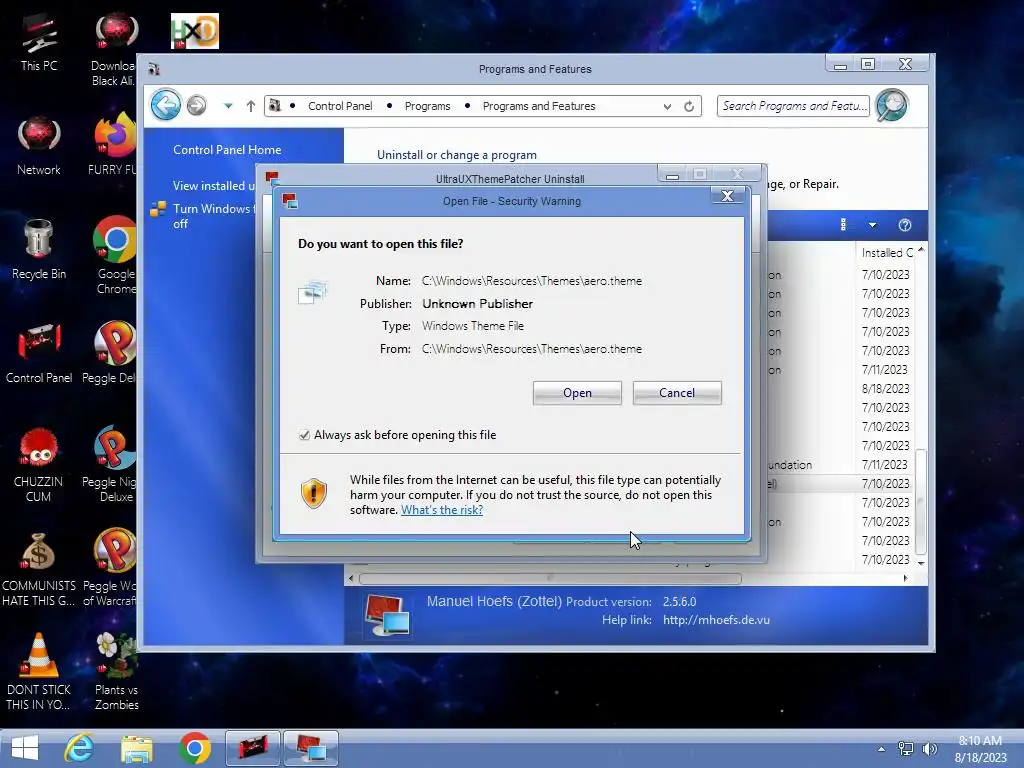Click Cancel in the Security Warning dialog
1024x768 pixels.
pyautogui.click(x=677, y=393)
